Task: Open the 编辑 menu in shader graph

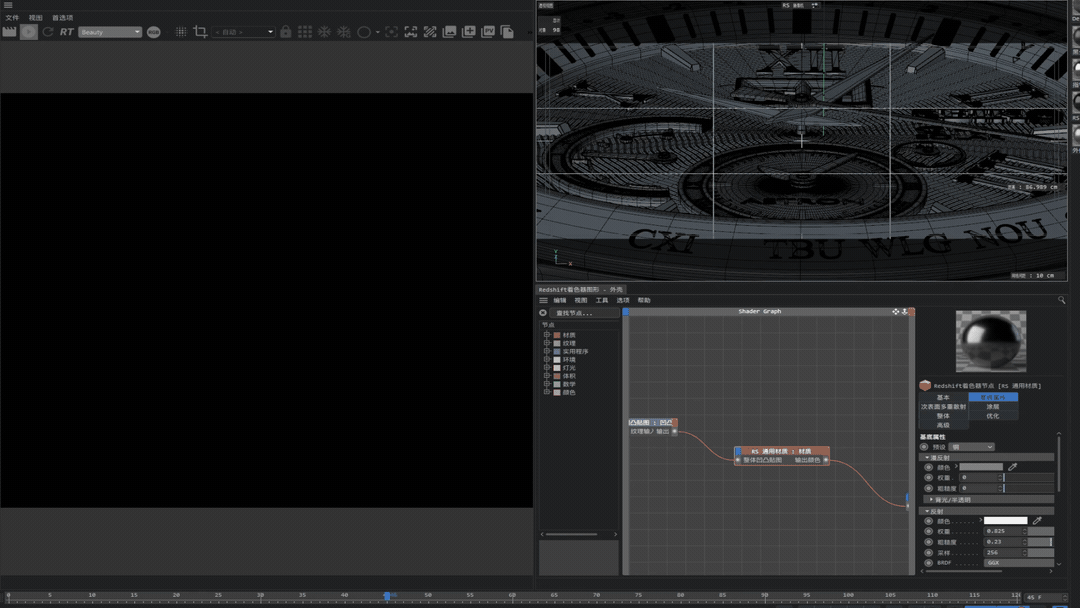Action: coord(559,300)
